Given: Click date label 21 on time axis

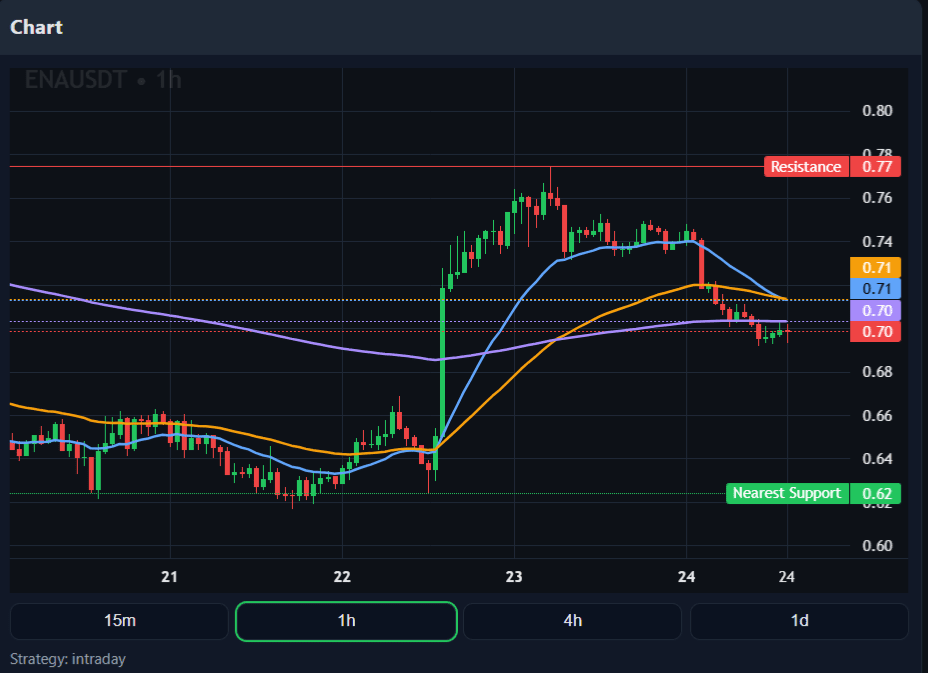Looking at the screenshot, I should coord(170,577).
